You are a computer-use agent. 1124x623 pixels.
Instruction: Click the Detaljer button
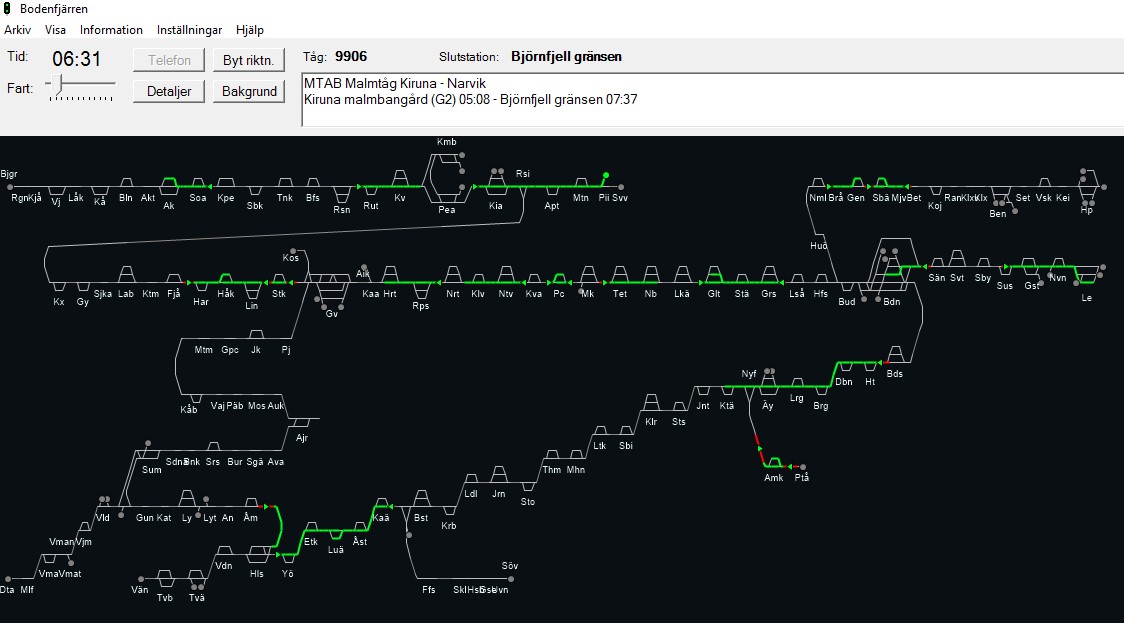point(169,91)
